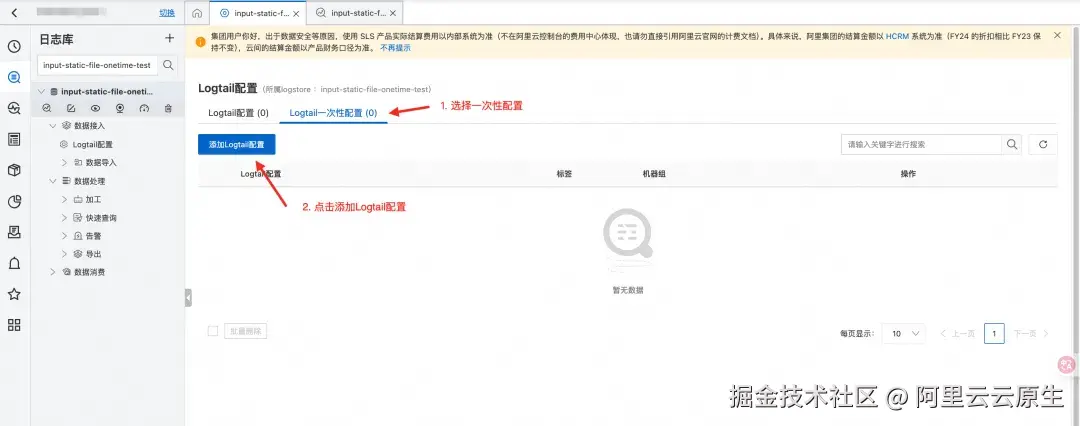This screenshot has height=426, width=1080.
Task: Expand the 快速查询 tree node
Action: pos(65,217)
